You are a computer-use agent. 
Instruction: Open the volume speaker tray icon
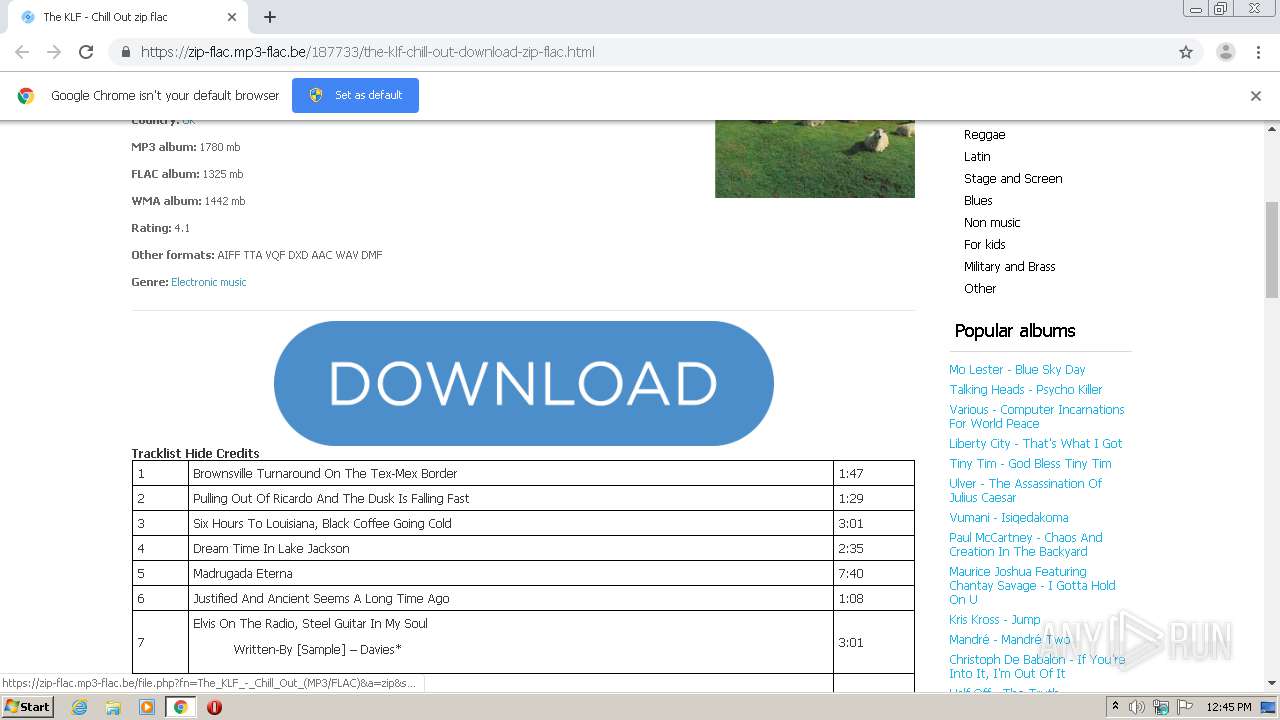pos(1137,707)
